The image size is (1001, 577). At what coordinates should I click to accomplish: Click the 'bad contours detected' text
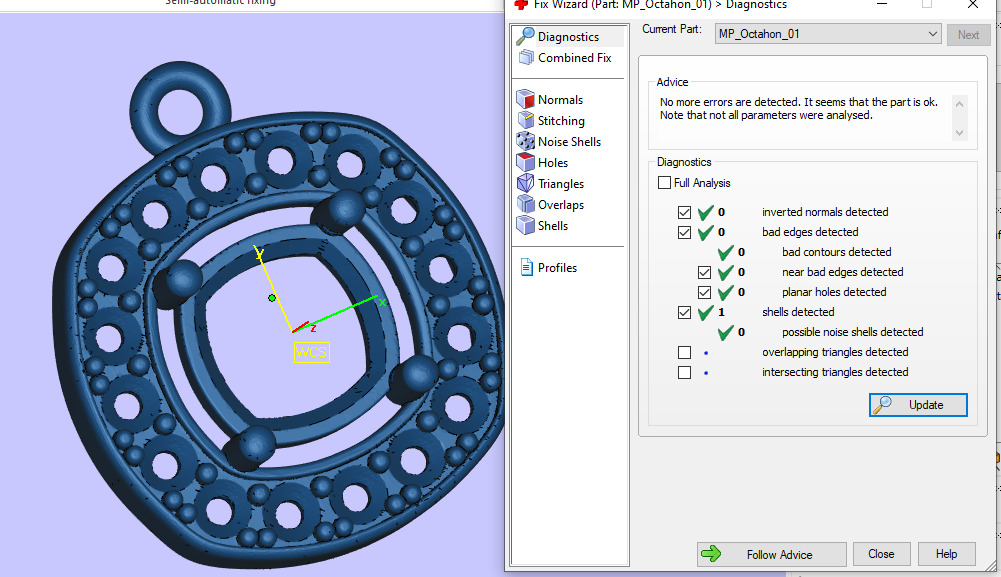[x=836, y=252]
